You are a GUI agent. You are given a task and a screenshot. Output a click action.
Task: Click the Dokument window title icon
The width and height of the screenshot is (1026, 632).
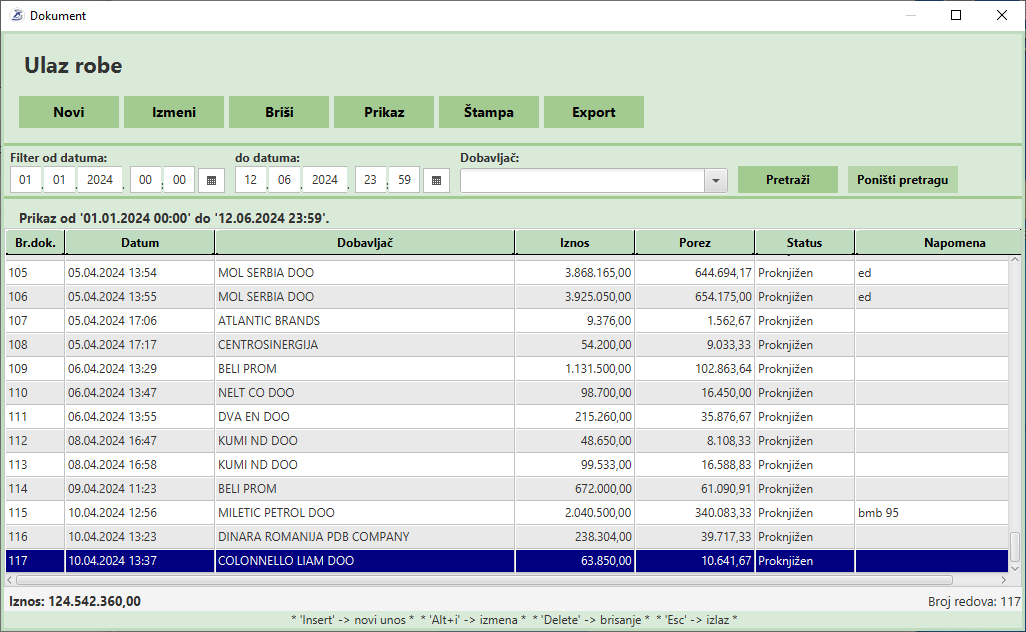pyautogui.click(x=16, y=16)
